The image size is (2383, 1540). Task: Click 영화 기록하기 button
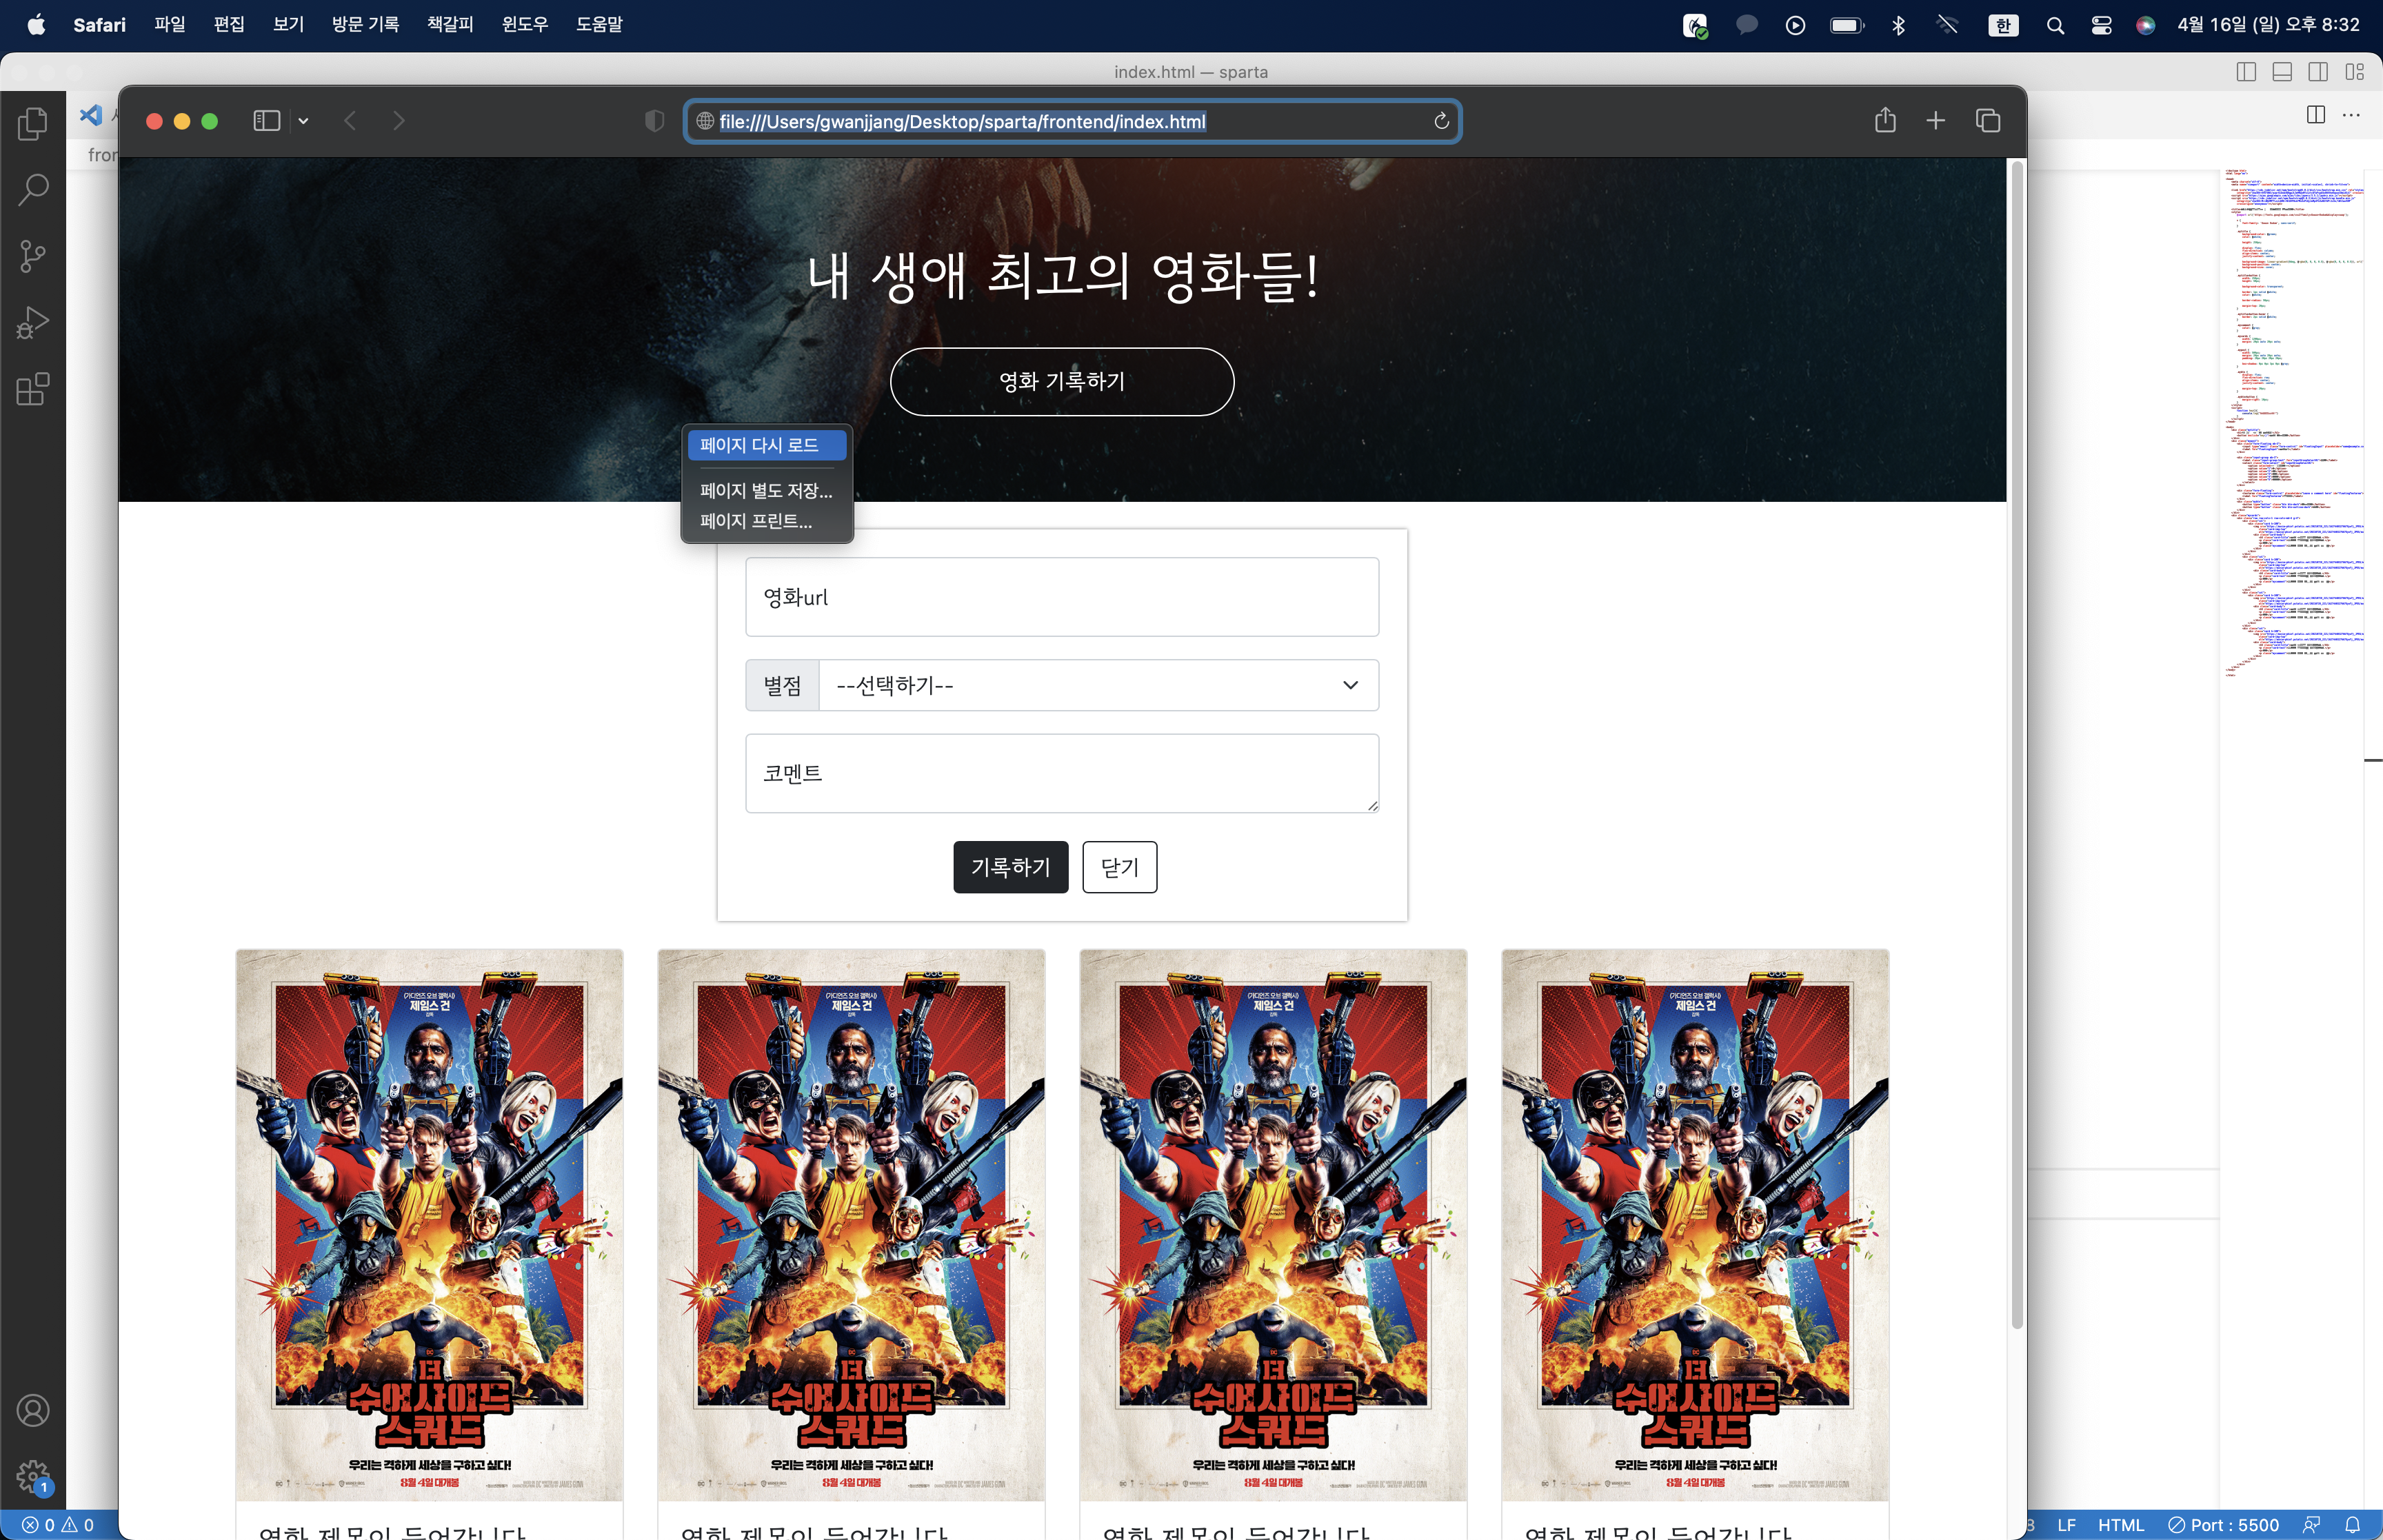pyautogui.click(x=1062, y=381)
